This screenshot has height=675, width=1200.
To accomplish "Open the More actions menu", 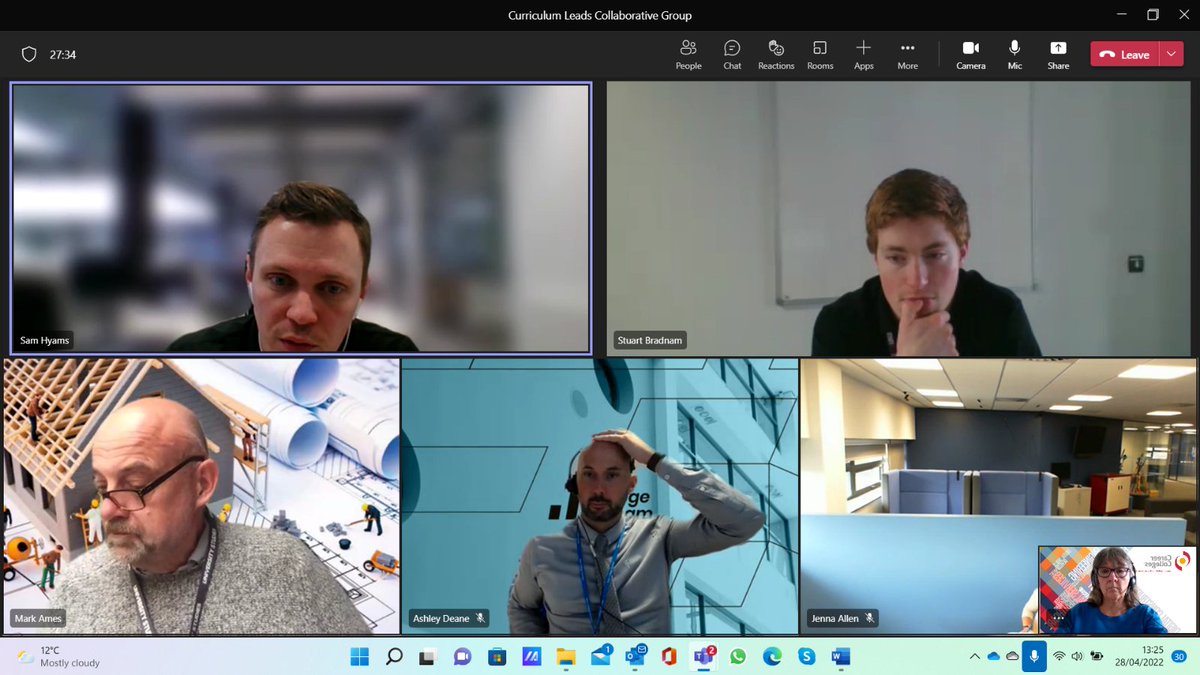I will point(907,54).
